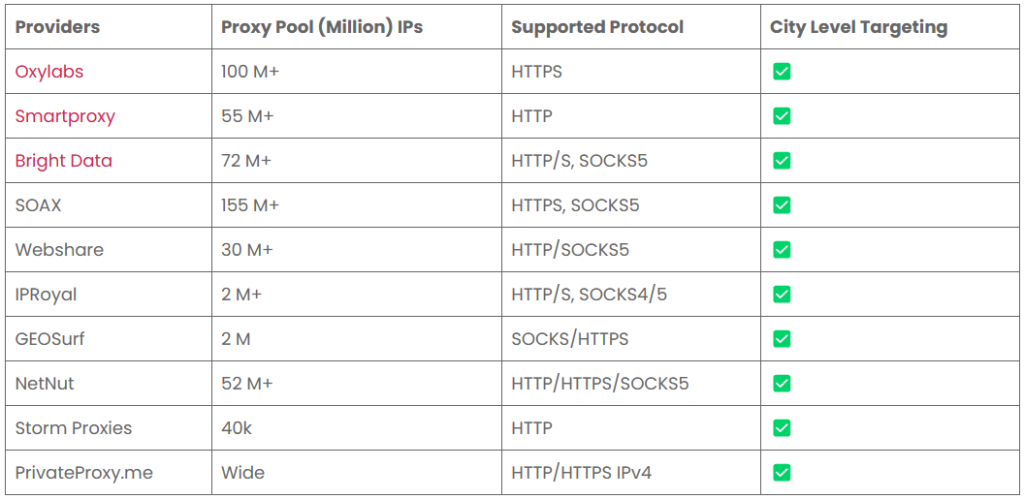Click the Webshare row green checkmark
This screenshot has height=499, width=1024.
point(781,250)
